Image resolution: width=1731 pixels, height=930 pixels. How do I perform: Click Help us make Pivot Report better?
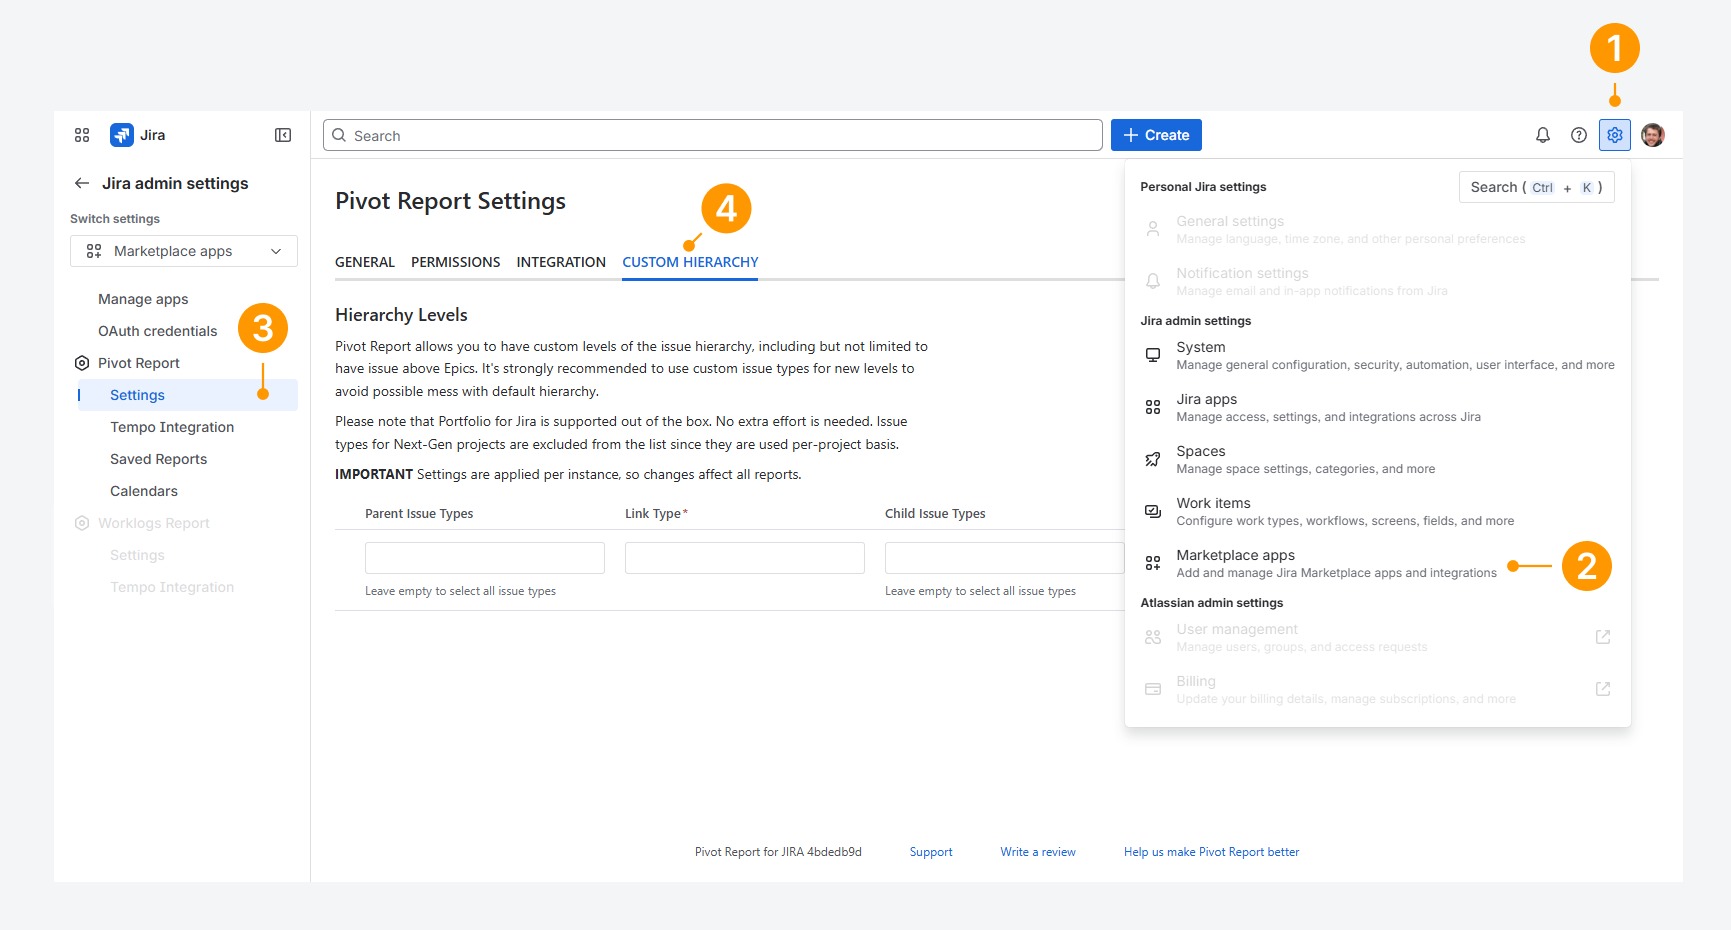tap(1212, 852)
